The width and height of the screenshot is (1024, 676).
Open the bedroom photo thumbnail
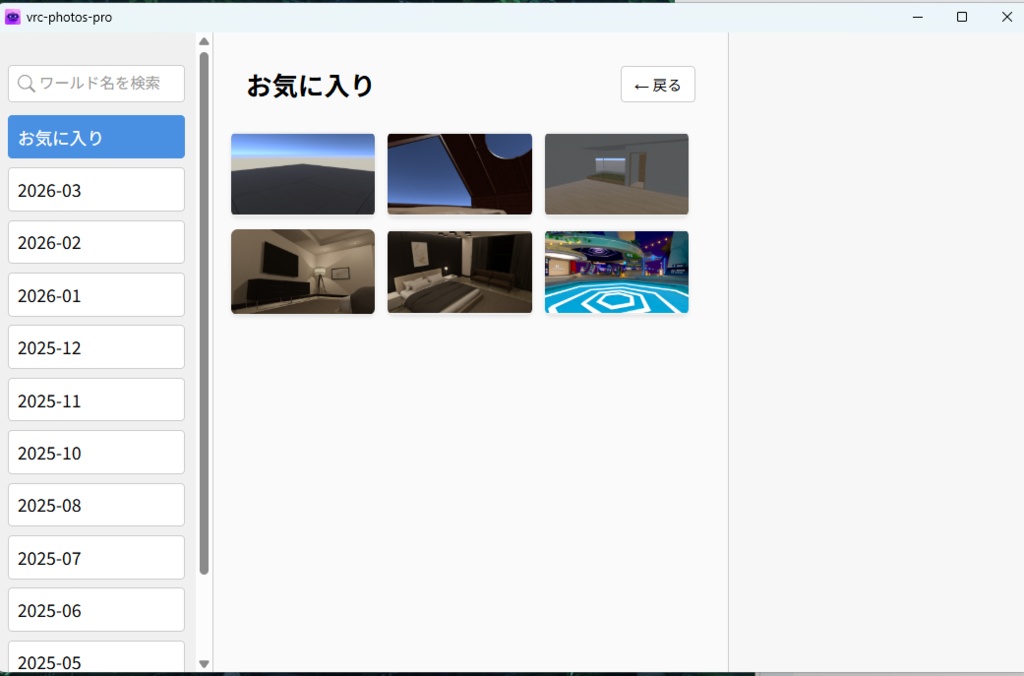(x=459, y=271)
